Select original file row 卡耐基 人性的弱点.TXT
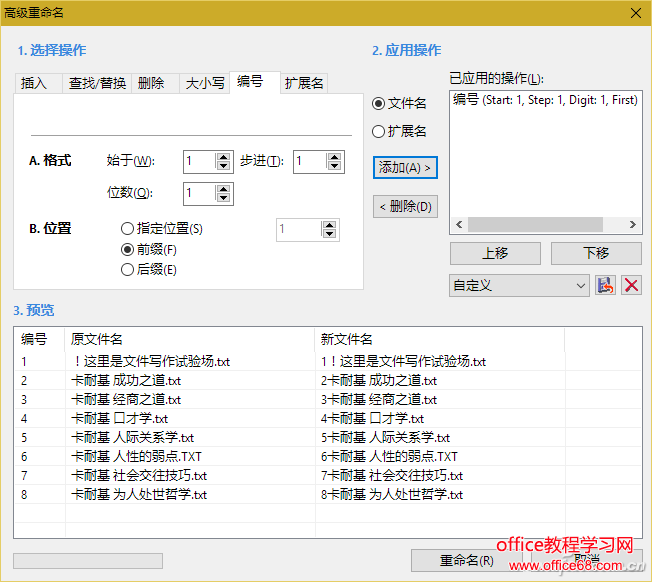Image resolution: width=652 pixels, height=582 pixels. coord(136,457)
